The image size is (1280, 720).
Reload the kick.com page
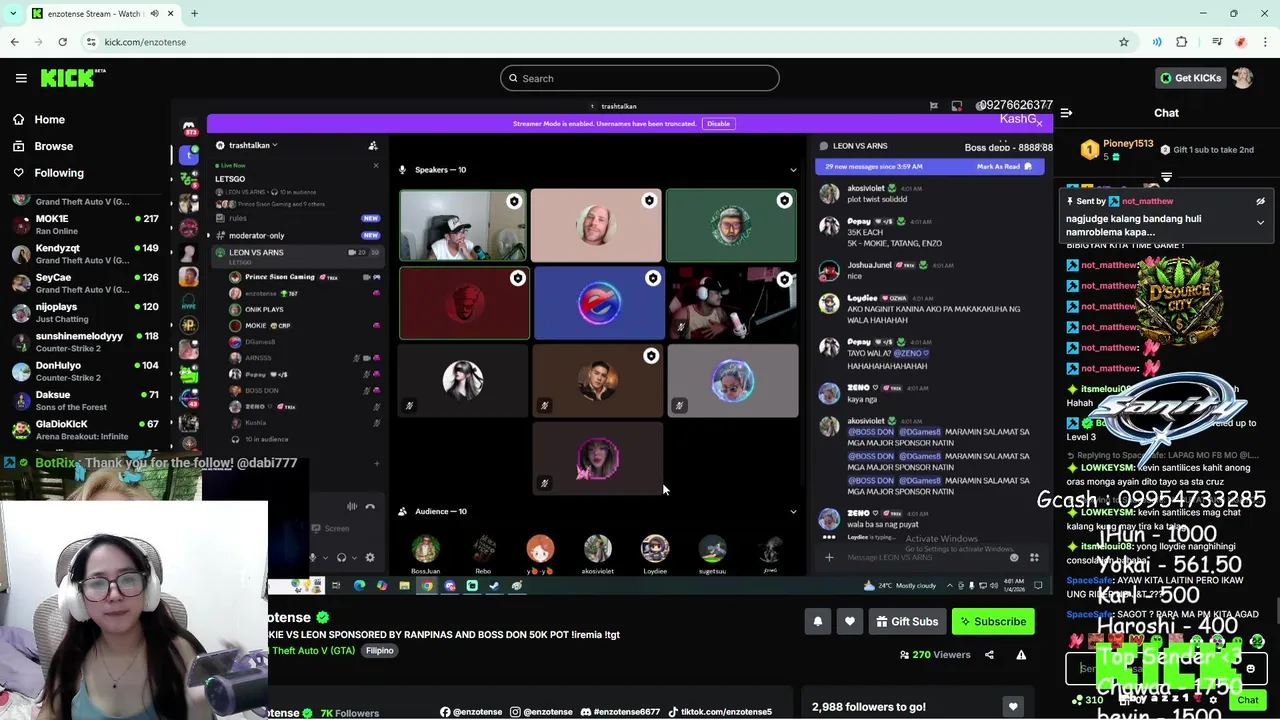pyautogui.click(x=62, y=42)
